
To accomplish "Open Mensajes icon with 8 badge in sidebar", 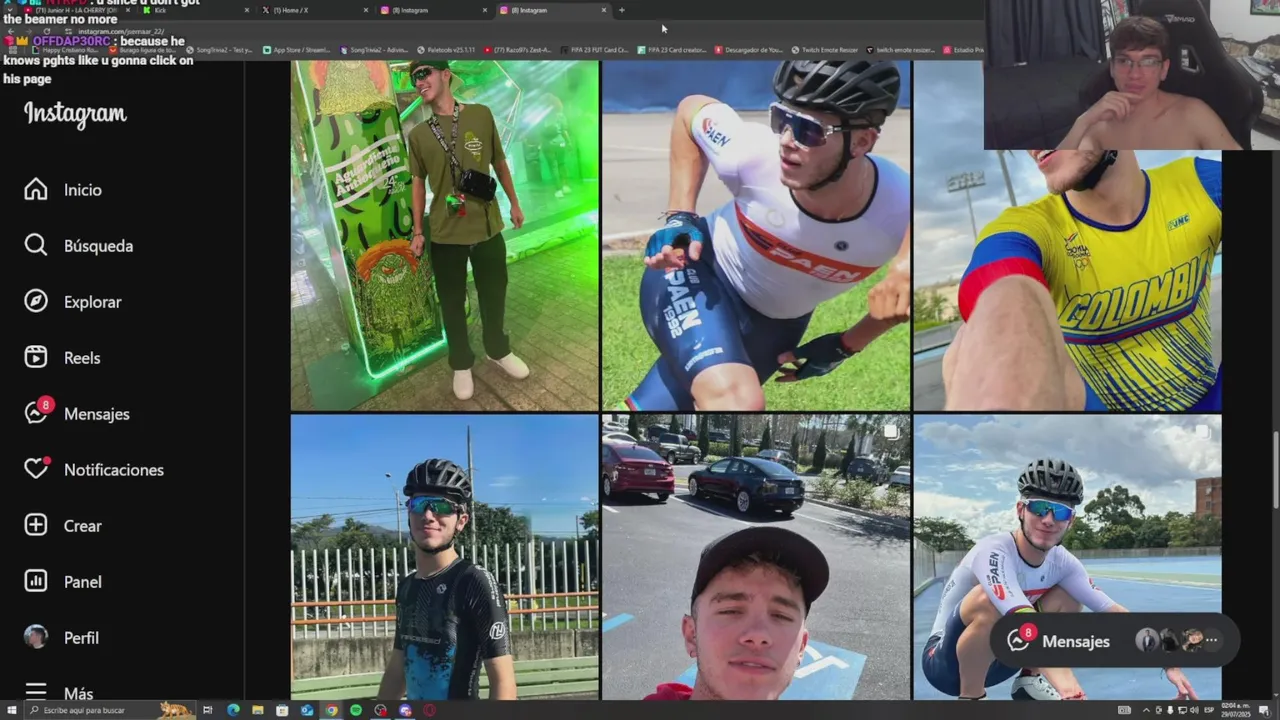I will pos(37,412).
